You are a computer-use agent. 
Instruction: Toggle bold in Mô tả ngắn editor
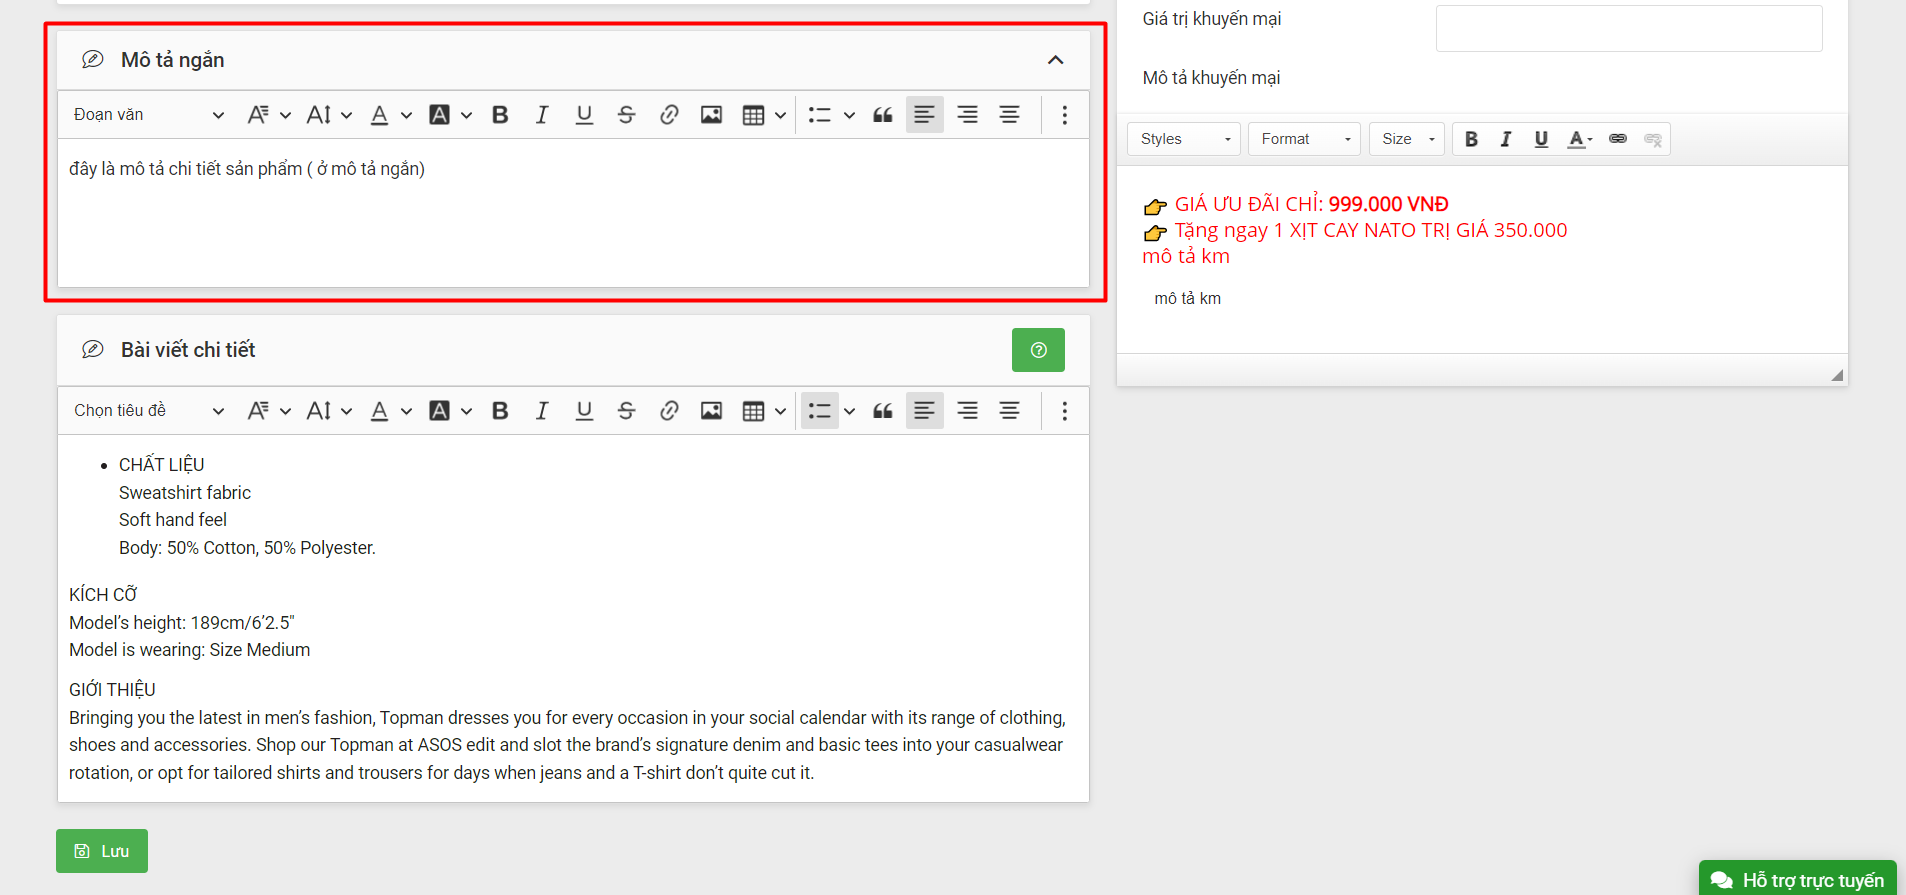tap(500, 115)
